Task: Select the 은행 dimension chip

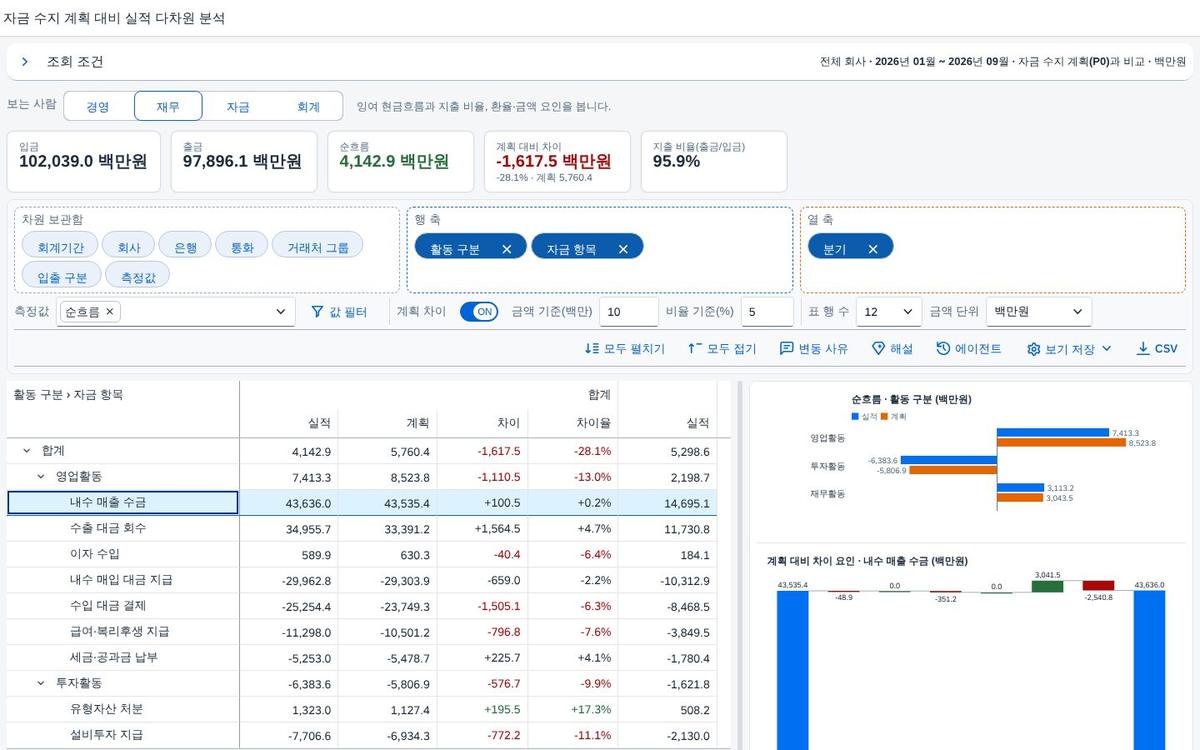Action: click(x=185, y=247)
